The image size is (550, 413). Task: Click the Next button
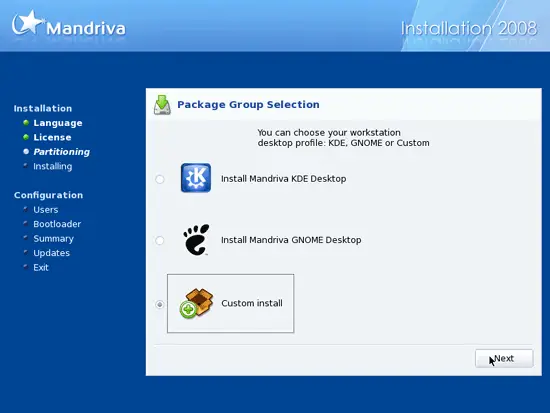(x=504, y=359)
